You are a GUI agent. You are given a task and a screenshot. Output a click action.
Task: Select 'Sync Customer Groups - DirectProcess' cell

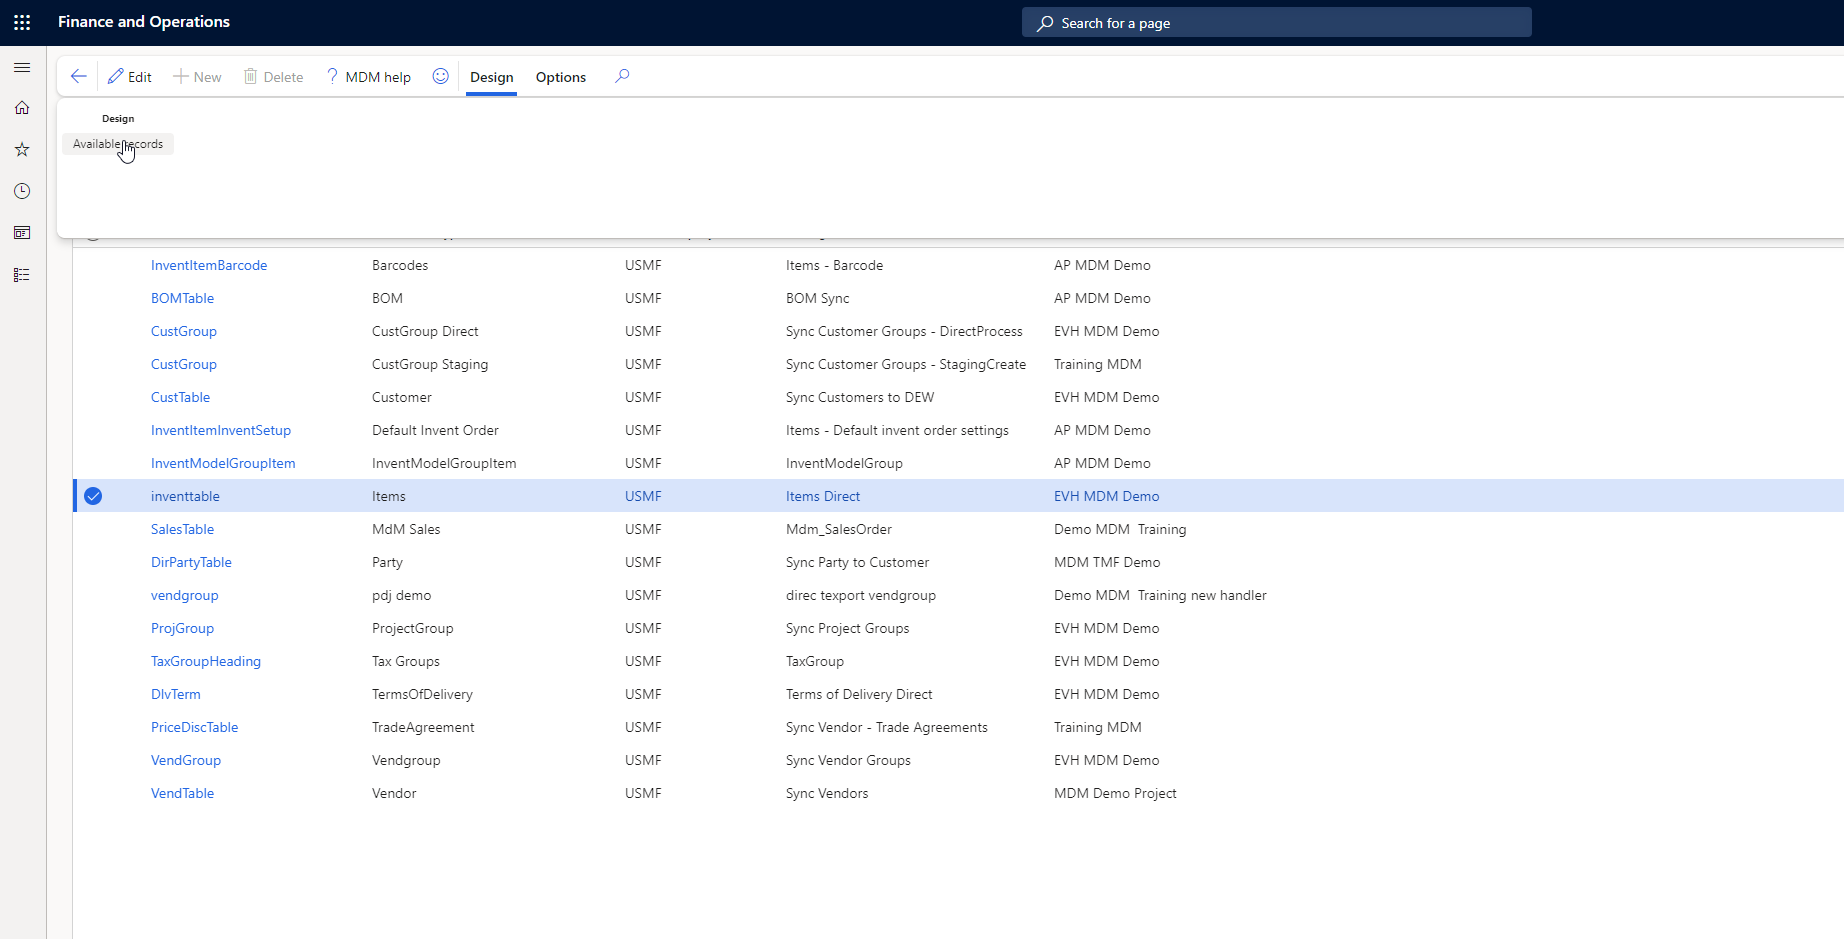click(x=904, y=331)
